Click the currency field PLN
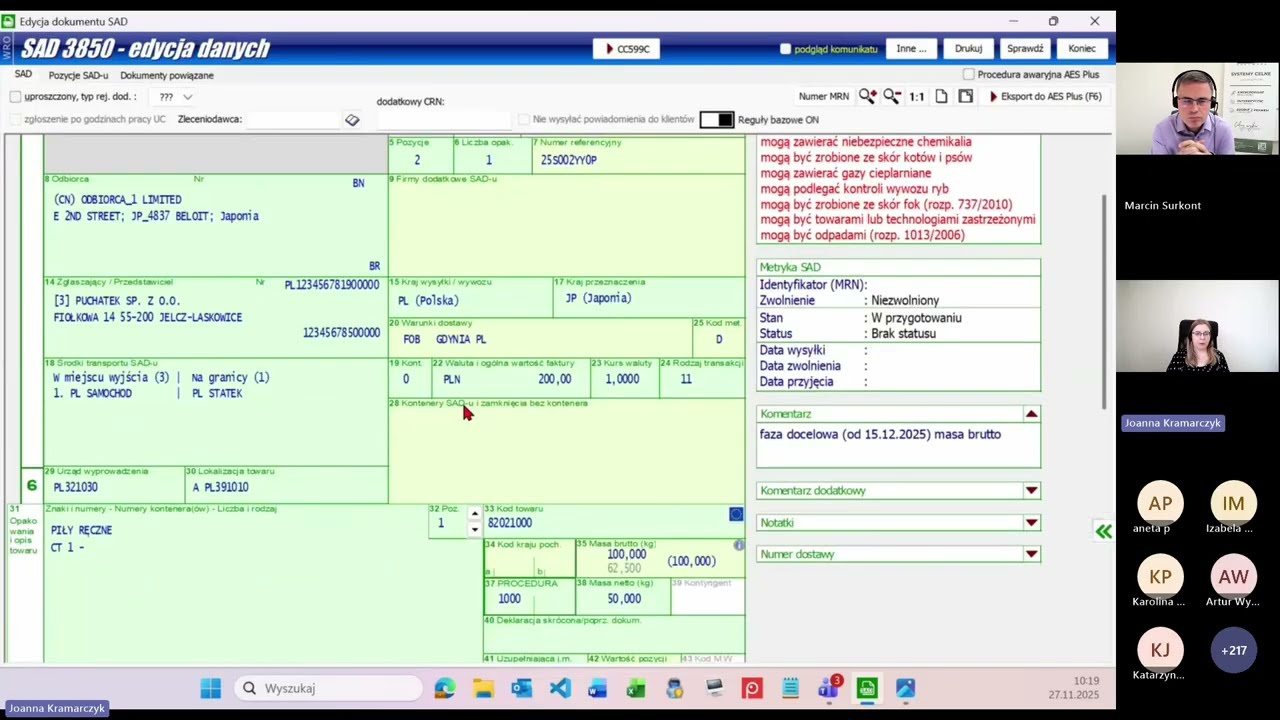 [451, 379]
